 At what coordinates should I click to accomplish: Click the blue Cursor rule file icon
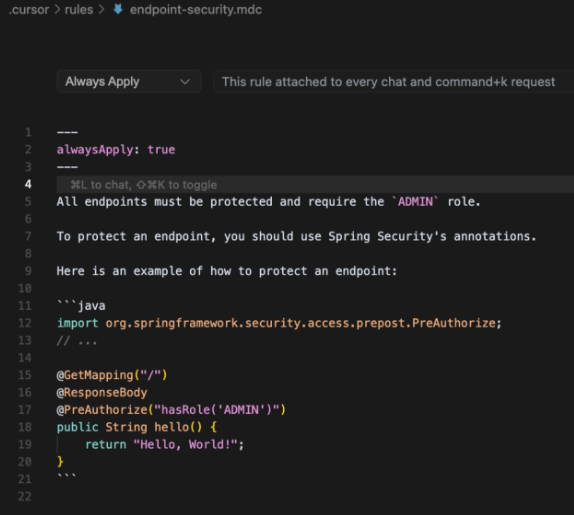[118, 9]
